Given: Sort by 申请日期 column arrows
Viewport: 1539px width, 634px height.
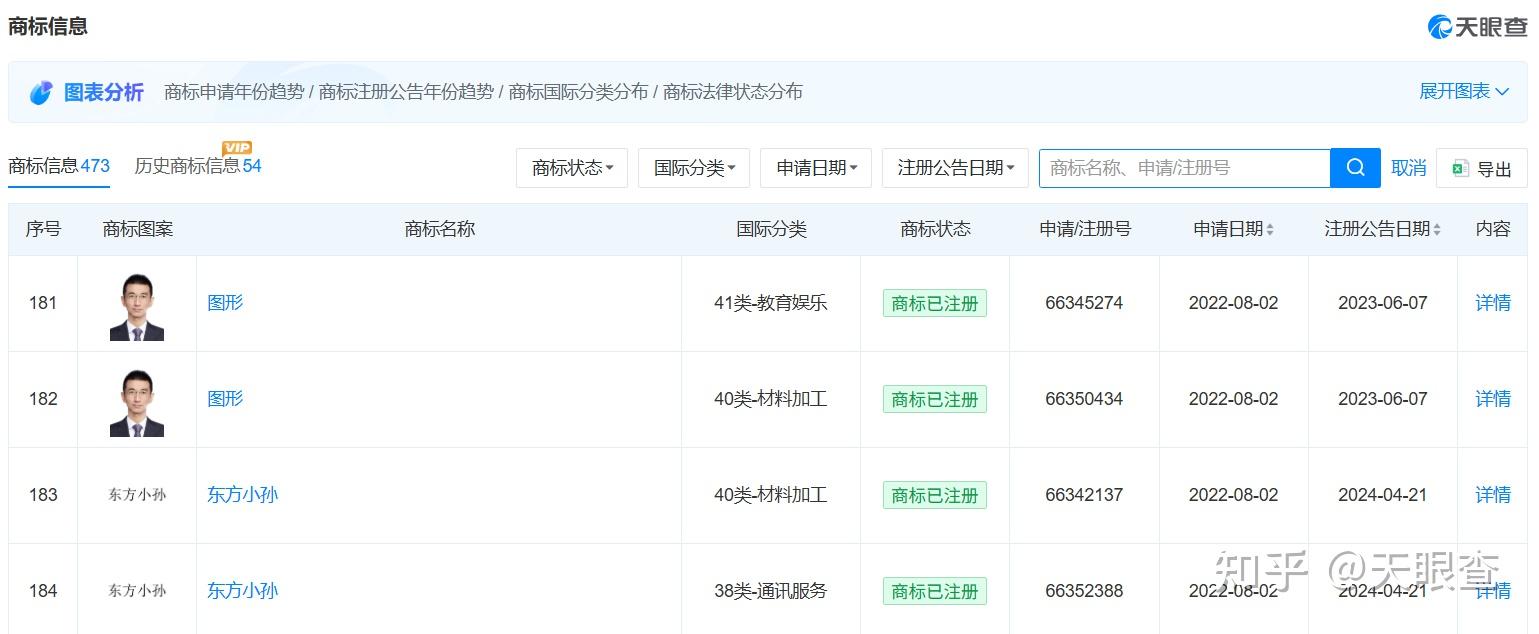Looking at the screenshot, I should [x=1270, y=230].
